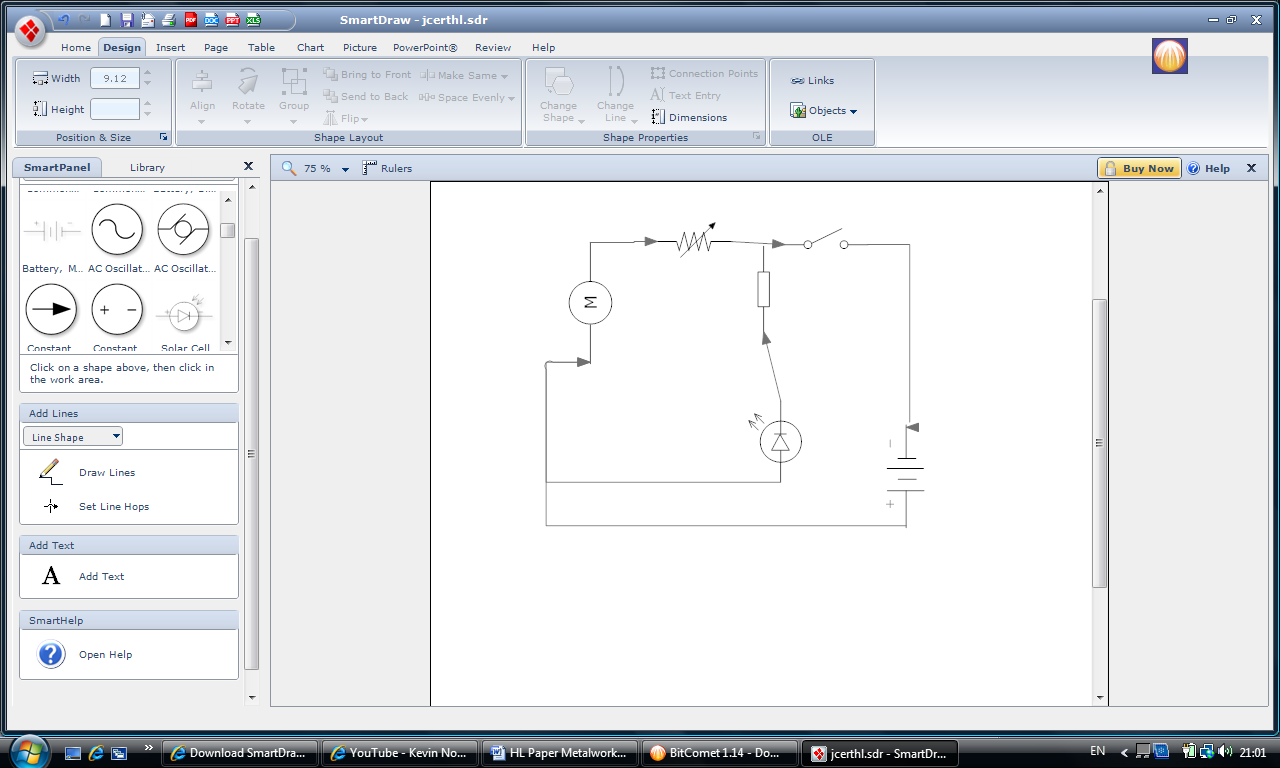Select the multi-cell Battery shape
The width and height of the screenshot is (1280, 768).
pyautogui.click(x=50, y=231)
